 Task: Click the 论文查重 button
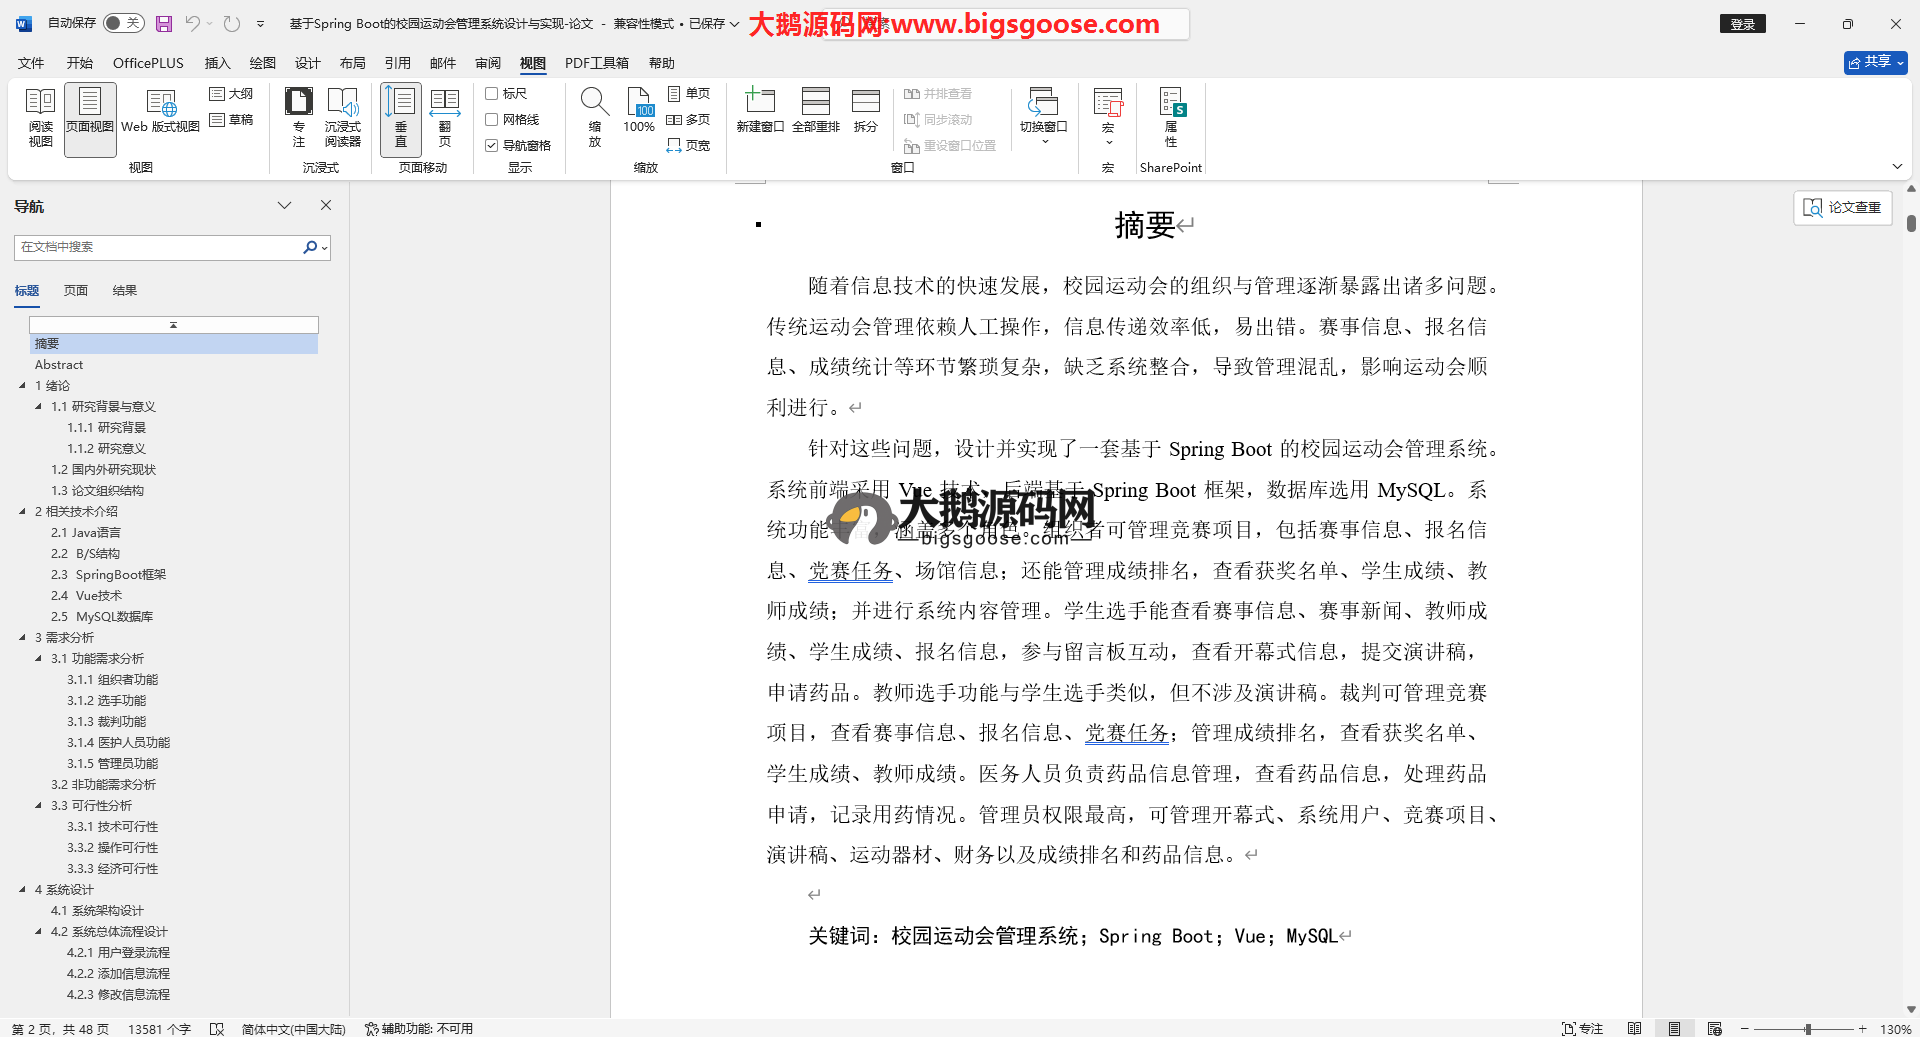1842,207
